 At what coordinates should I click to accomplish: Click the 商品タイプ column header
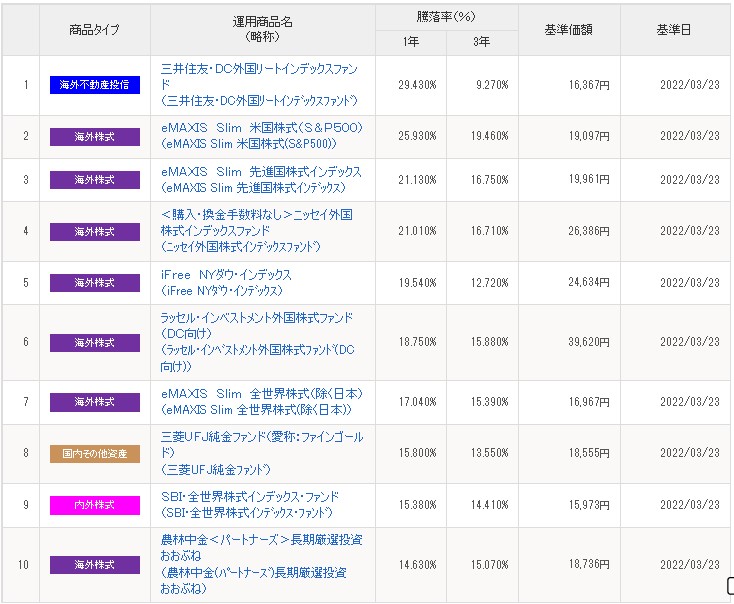(95, 30)
